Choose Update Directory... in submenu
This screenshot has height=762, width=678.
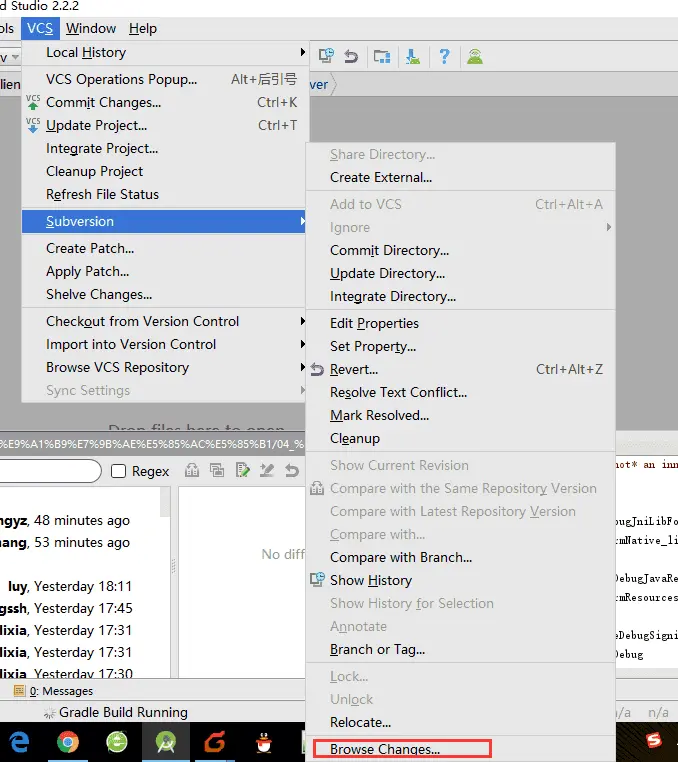pyautogui.click(x=461, y=273)
